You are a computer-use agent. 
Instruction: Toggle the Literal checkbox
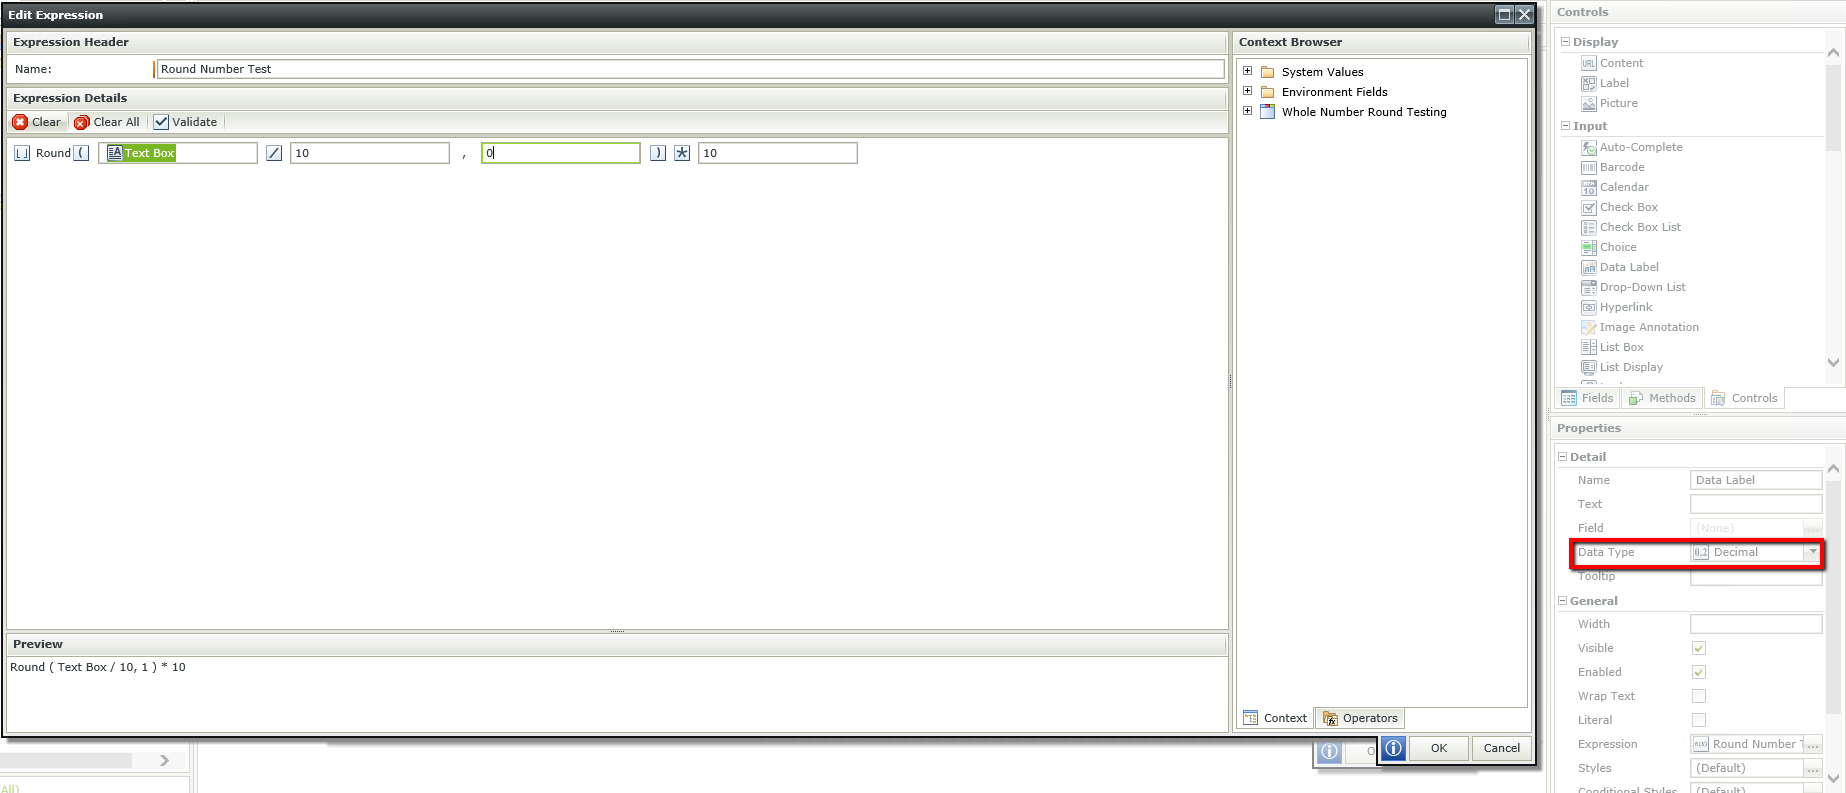(x=1698, y=720)
